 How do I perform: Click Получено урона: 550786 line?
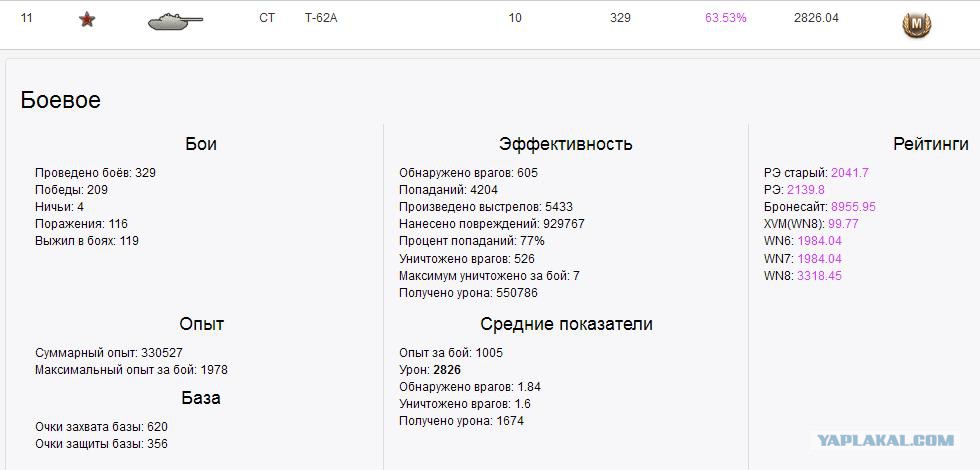[x=468, y=292]
